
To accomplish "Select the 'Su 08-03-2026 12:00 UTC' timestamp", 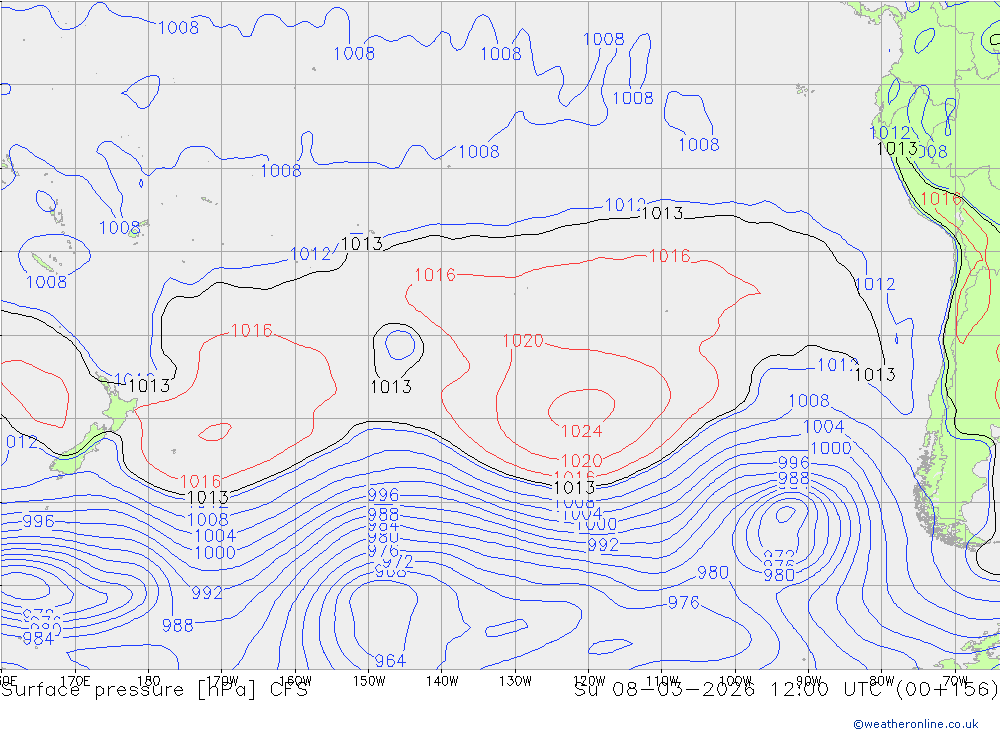I will pos(732,690).
